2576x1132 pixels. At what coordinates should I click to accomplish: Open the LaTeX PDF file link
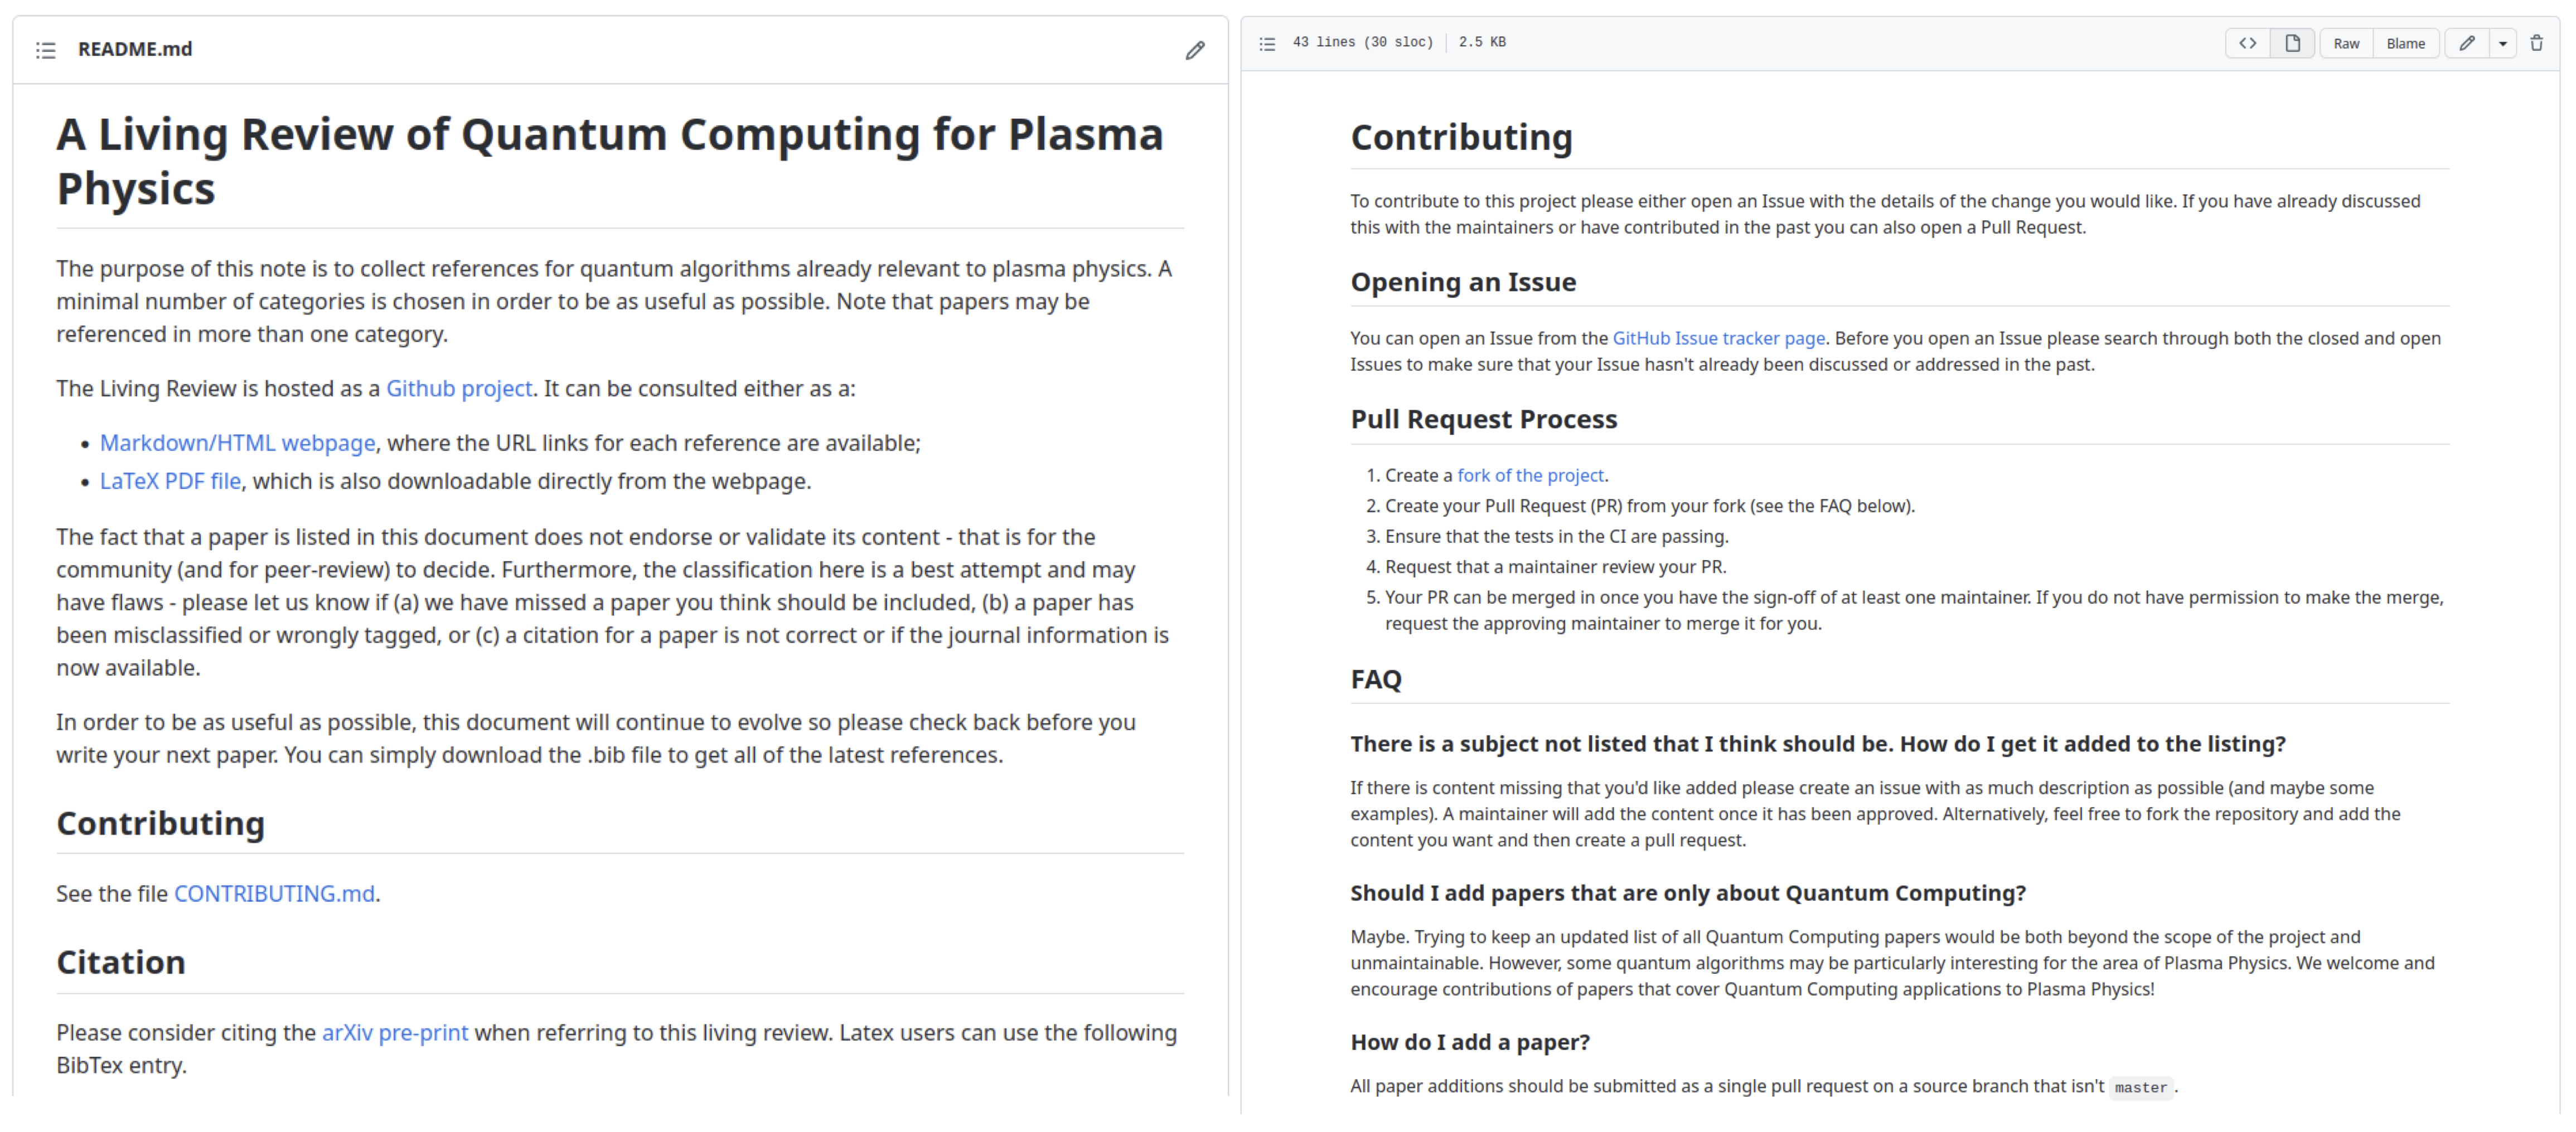(x=170, y=480)
